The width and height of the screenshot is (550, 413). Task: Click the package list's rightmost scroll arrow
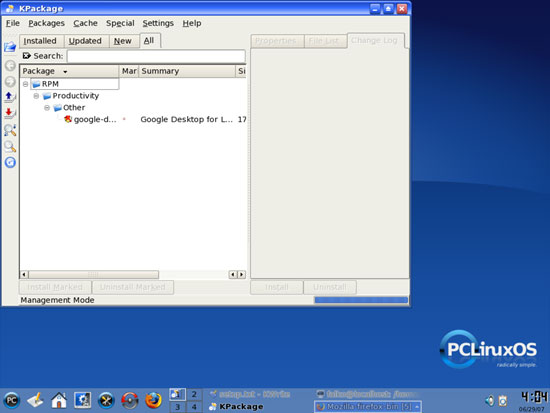241,274
